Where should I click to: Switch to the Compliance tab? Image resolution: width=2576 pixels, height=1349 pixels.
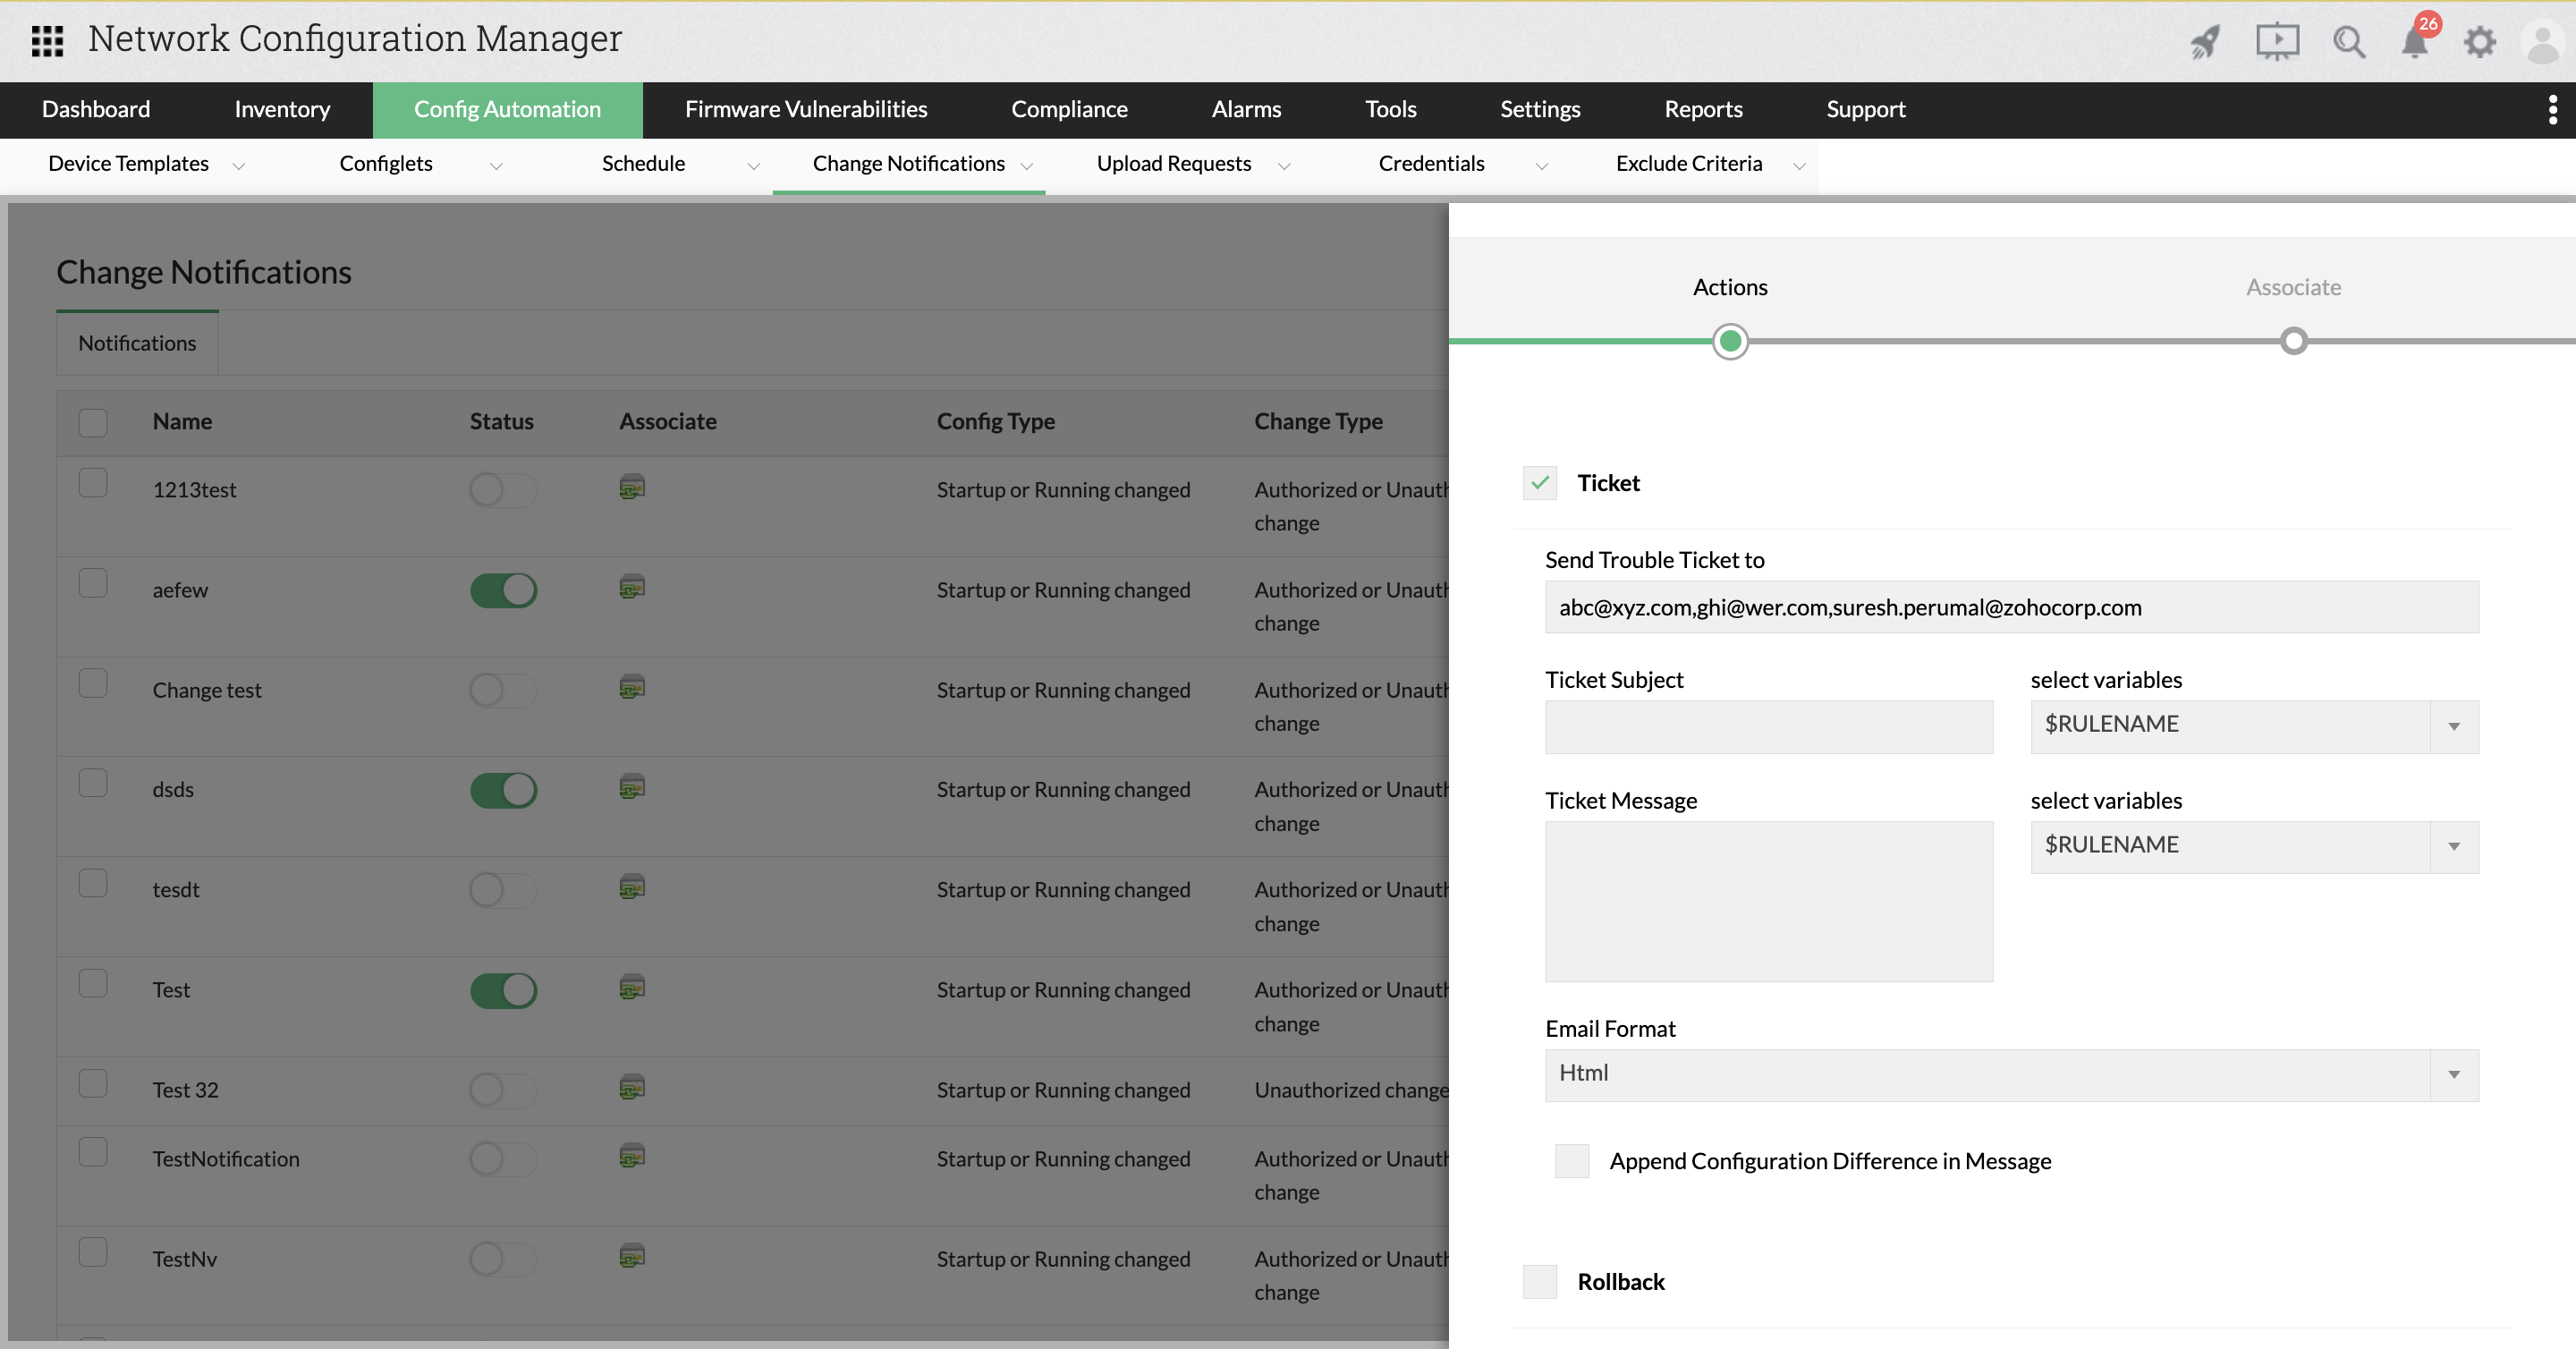click(1068, 110)
